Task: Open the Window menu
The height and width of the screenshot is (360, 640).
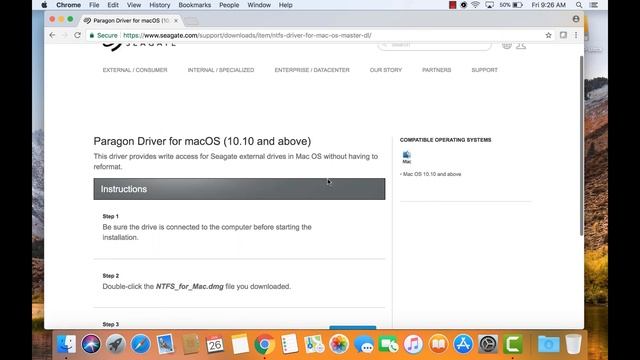Action: 259,5
